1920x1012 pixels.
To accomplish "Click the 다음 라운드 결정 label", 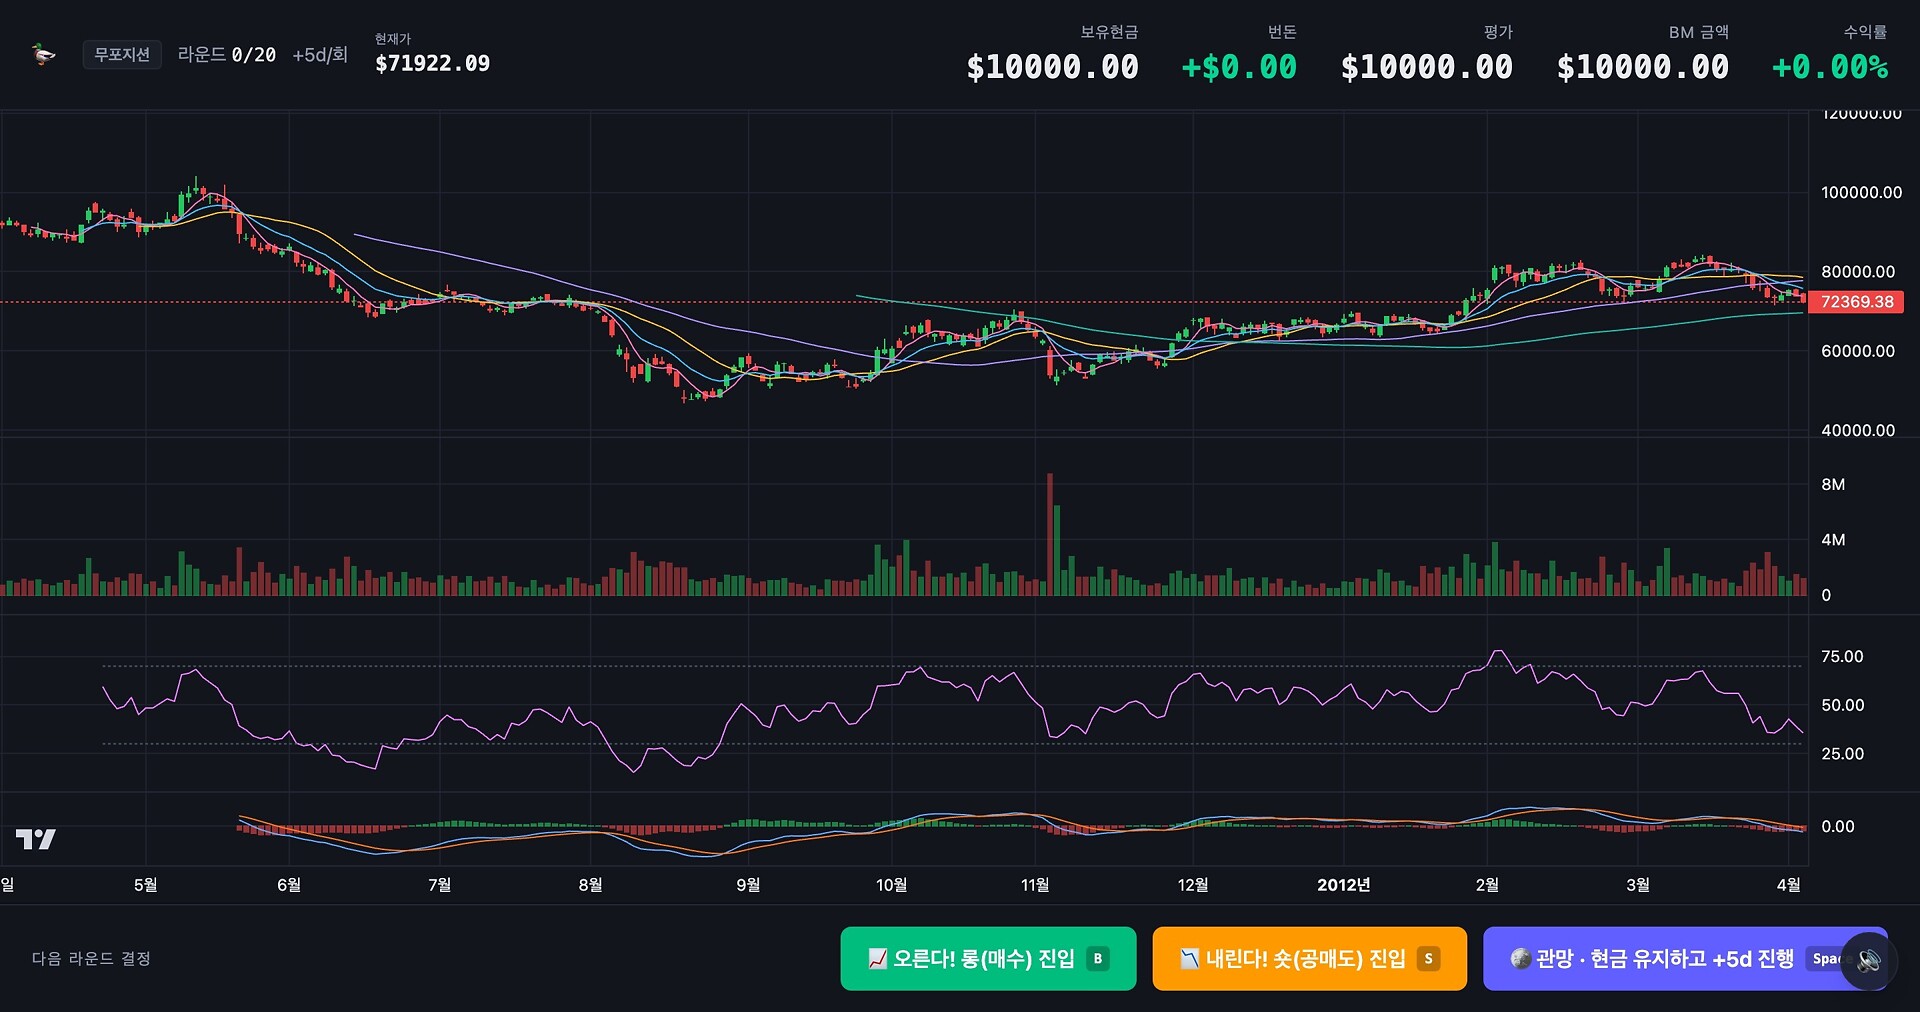I will pyautogui.click(x=91, y=959).
